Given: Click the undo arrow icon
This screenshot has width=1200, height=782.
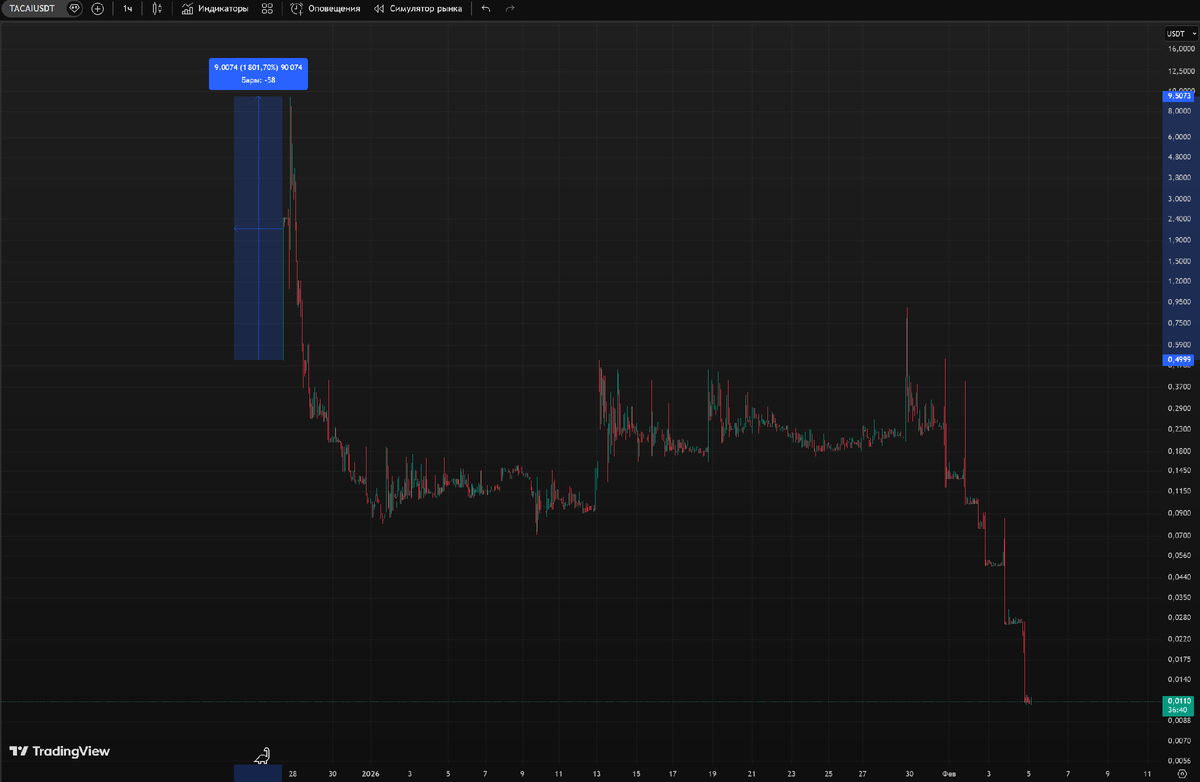Looking at the screenshot, I should click(x=484, y=8).
